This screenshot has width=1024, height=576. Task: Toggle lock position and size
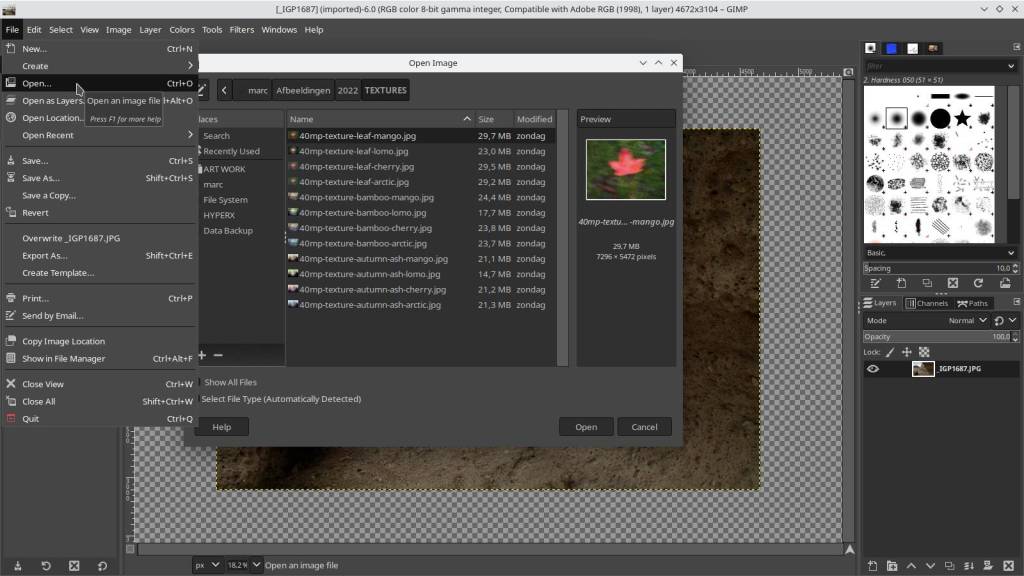pos(906,352)
